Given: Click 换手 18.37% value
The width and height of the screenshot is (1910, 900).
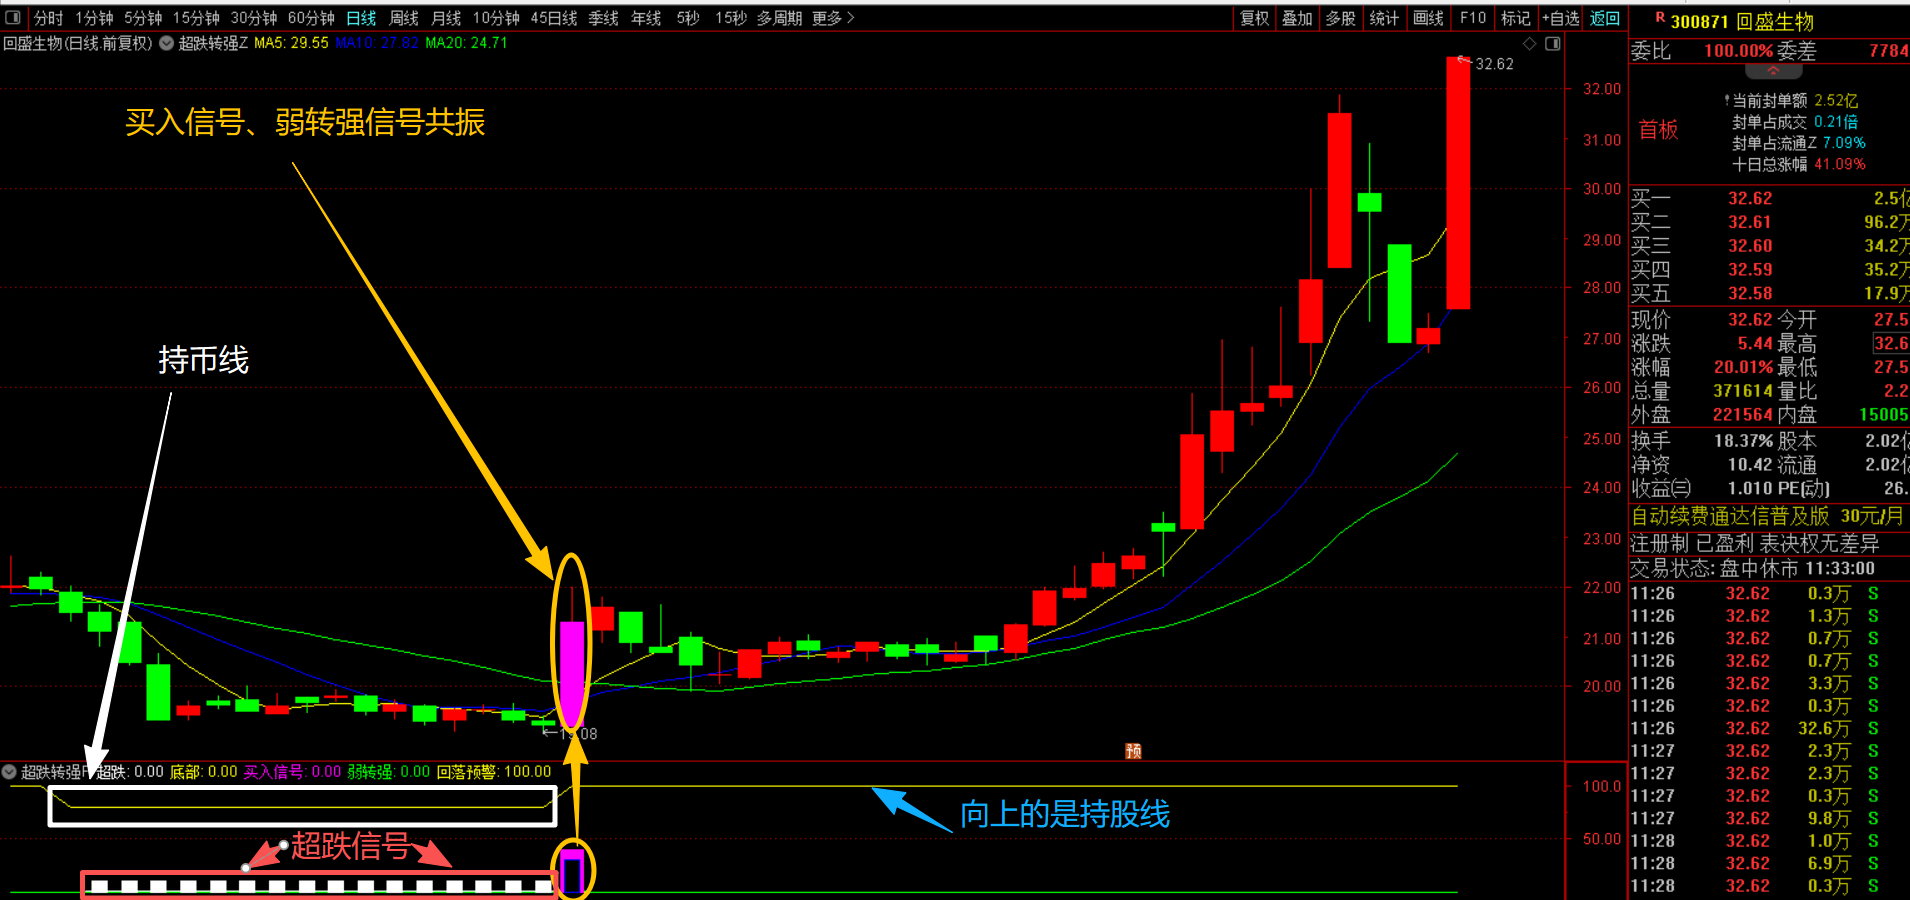Looking at the screenshot, I should coord(1743,441).
